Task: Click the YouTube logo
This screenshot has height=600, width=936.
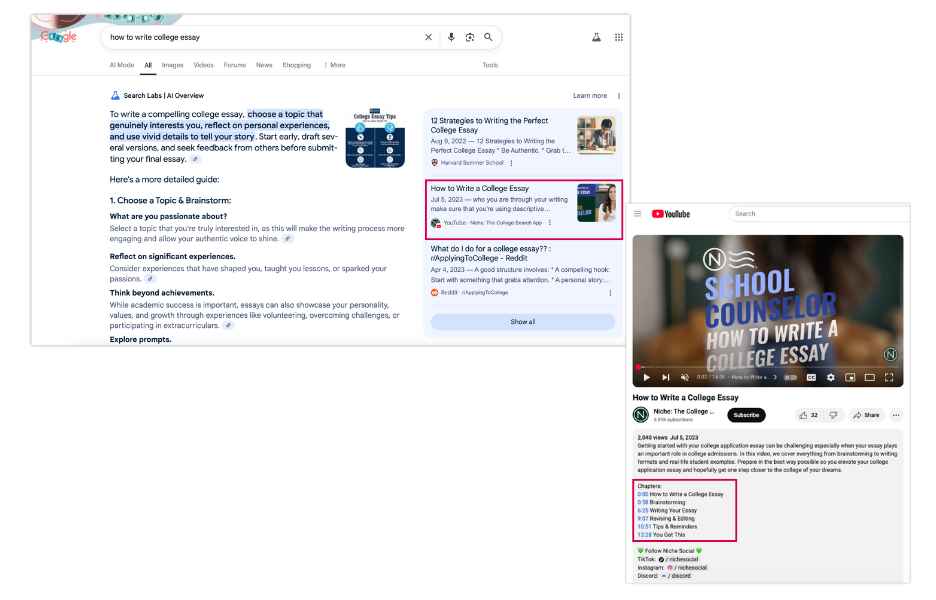Action: tap(671, 214)
